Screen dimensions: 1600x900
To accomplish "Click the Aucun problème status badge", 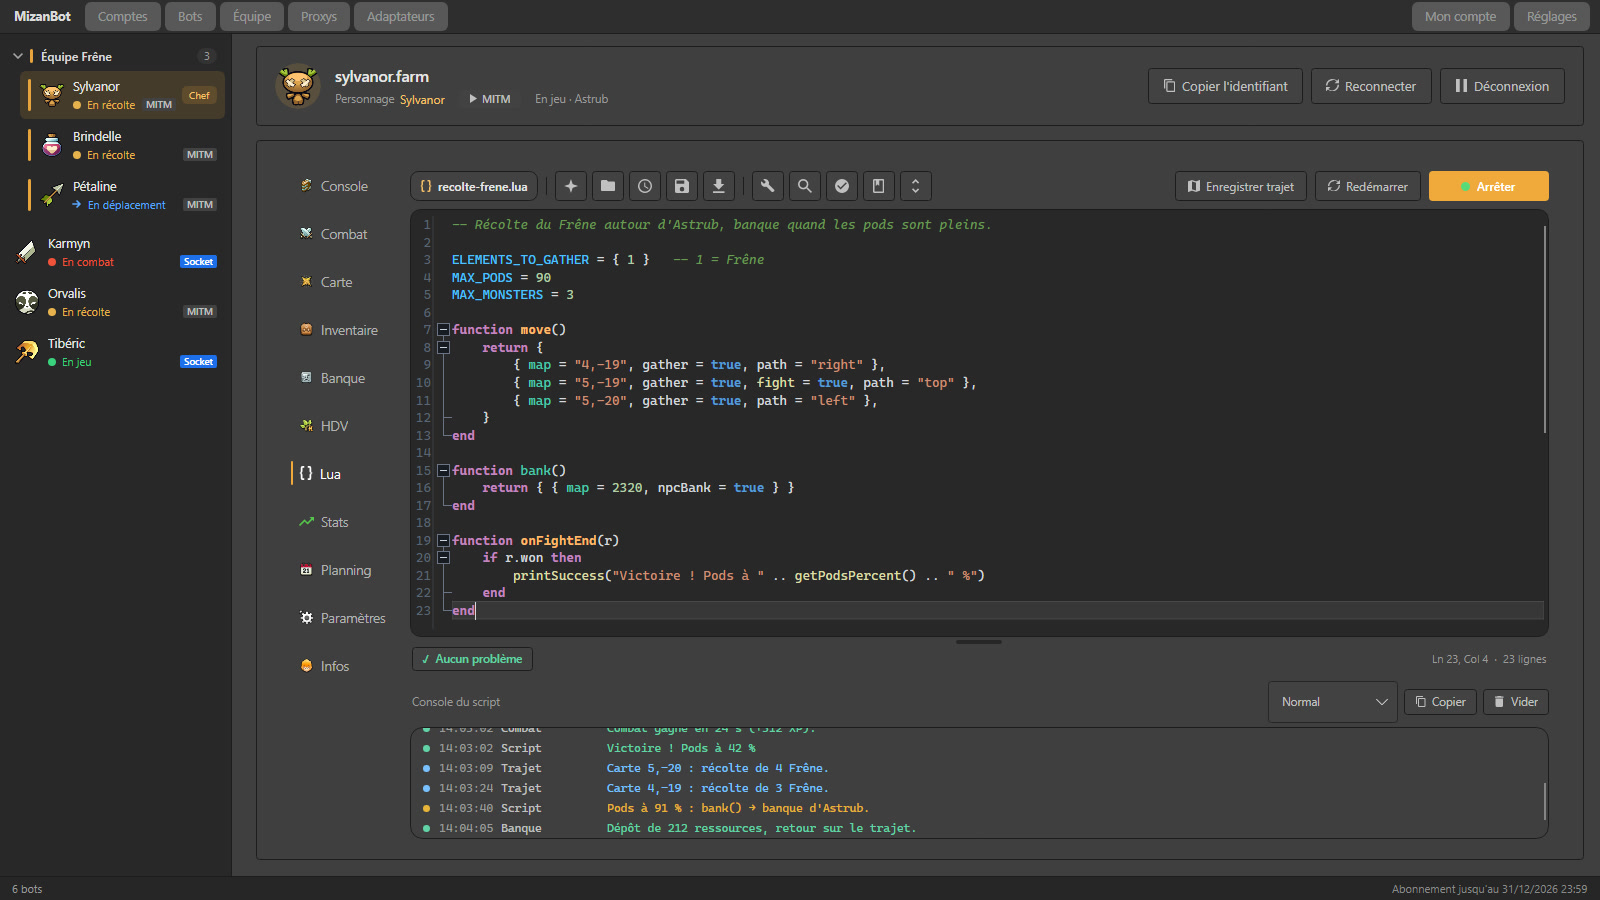I will [472, 659].
